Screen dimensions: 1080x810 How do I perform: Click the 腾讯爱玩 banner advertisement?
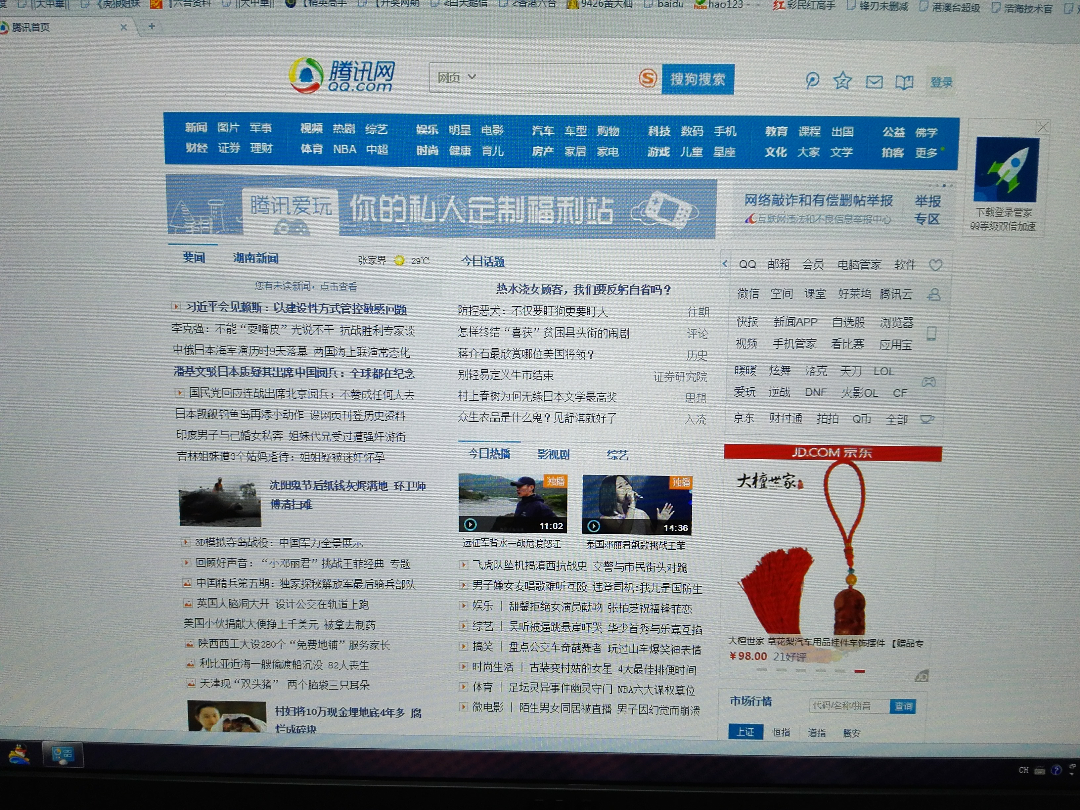pos(442,208)
